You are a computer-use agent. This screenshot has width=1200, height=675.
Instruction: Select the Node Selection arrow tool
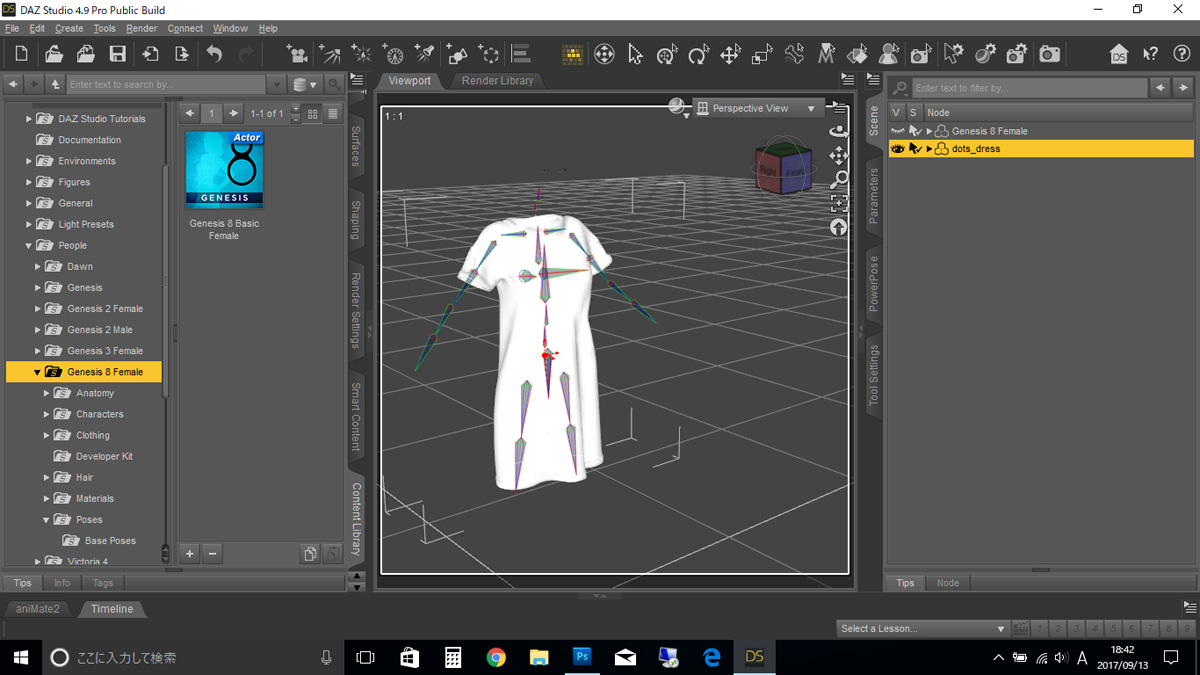point(635,54)
